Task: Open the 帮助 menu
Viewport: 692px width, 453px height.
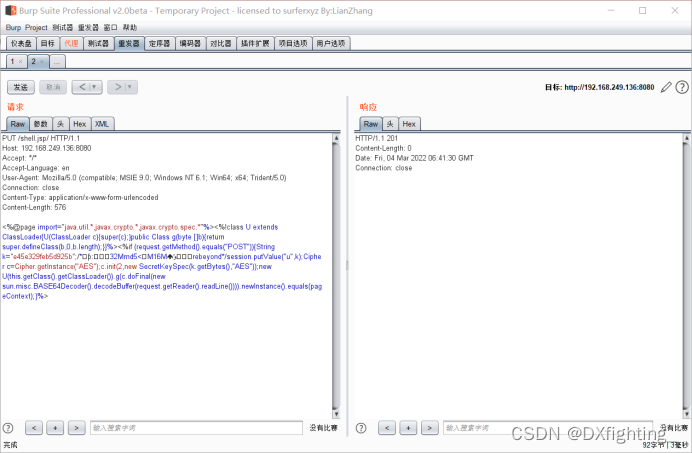Action: (x=130, y=27)
